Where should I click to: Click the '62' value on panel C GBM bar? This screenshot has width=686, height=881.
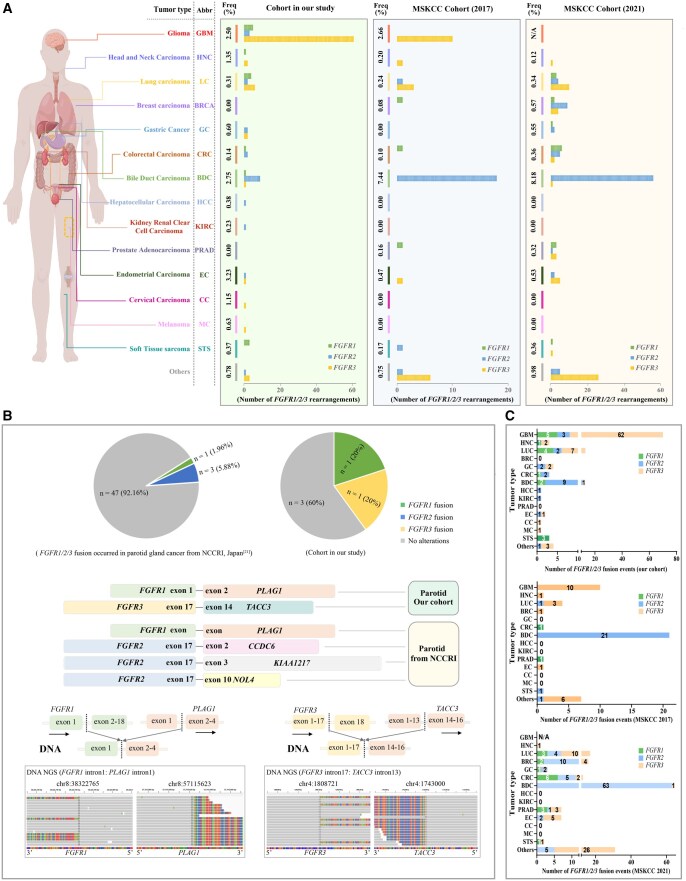[621, 435]
